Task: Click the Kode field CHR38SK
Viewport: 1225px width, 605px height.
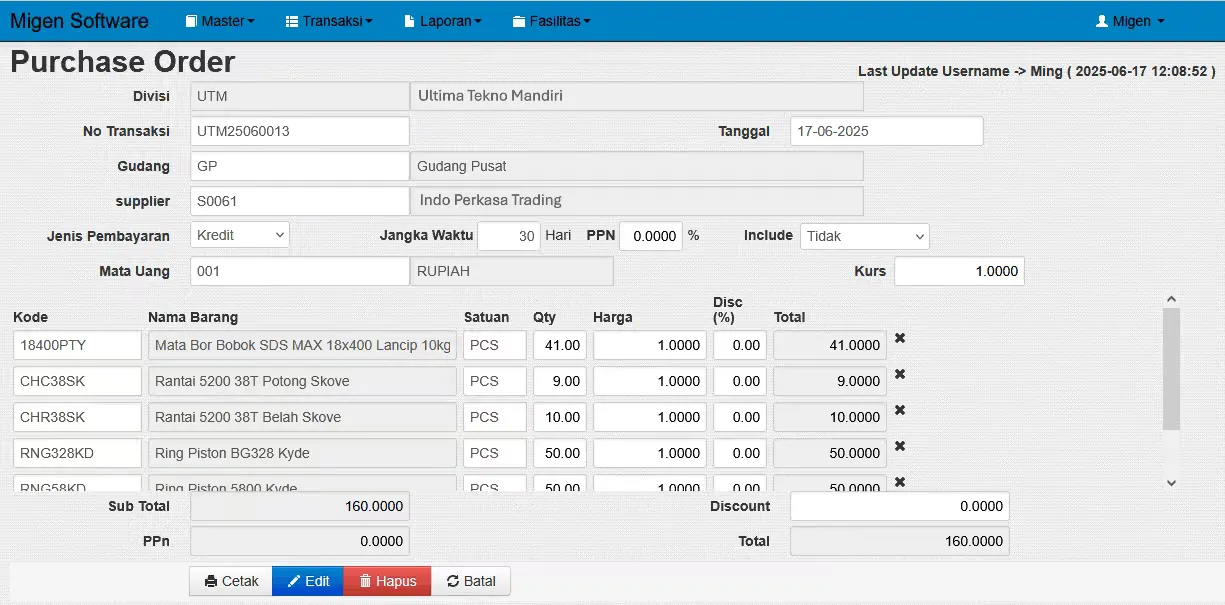Action: click(x=78, y=417)
